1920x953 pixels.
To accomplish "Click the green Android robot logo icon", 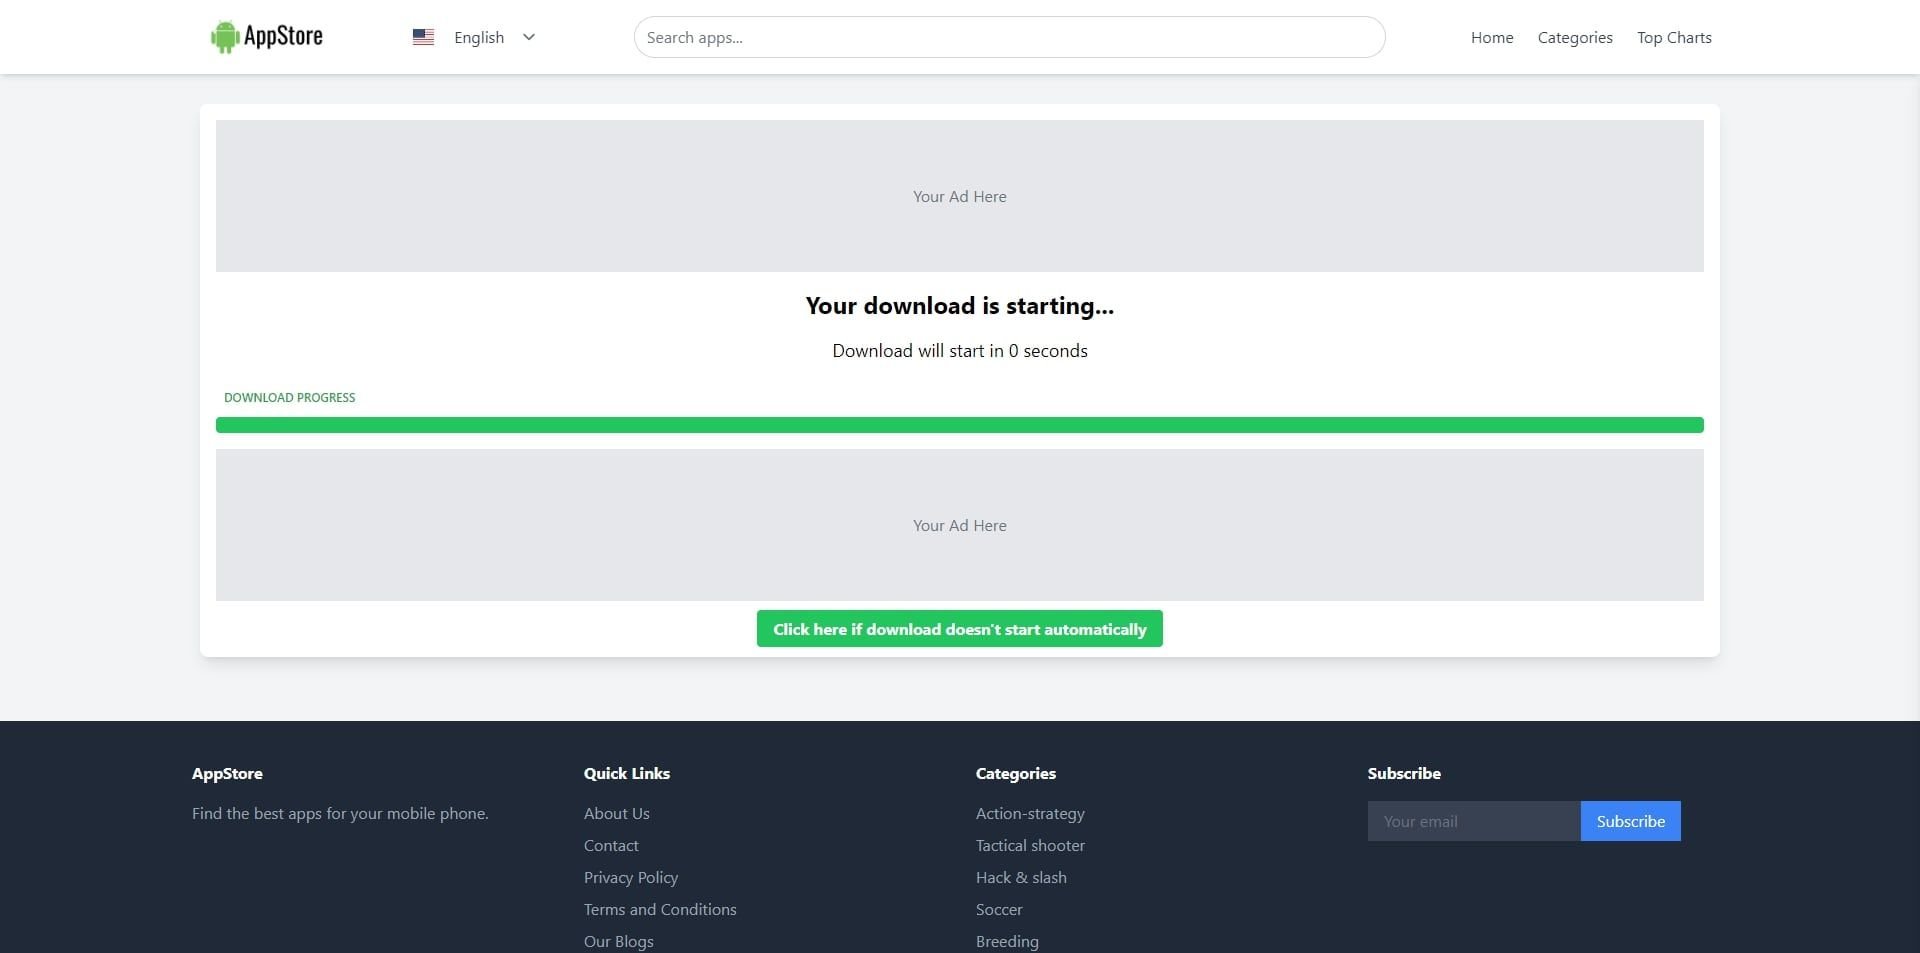I will pos(224,37).
